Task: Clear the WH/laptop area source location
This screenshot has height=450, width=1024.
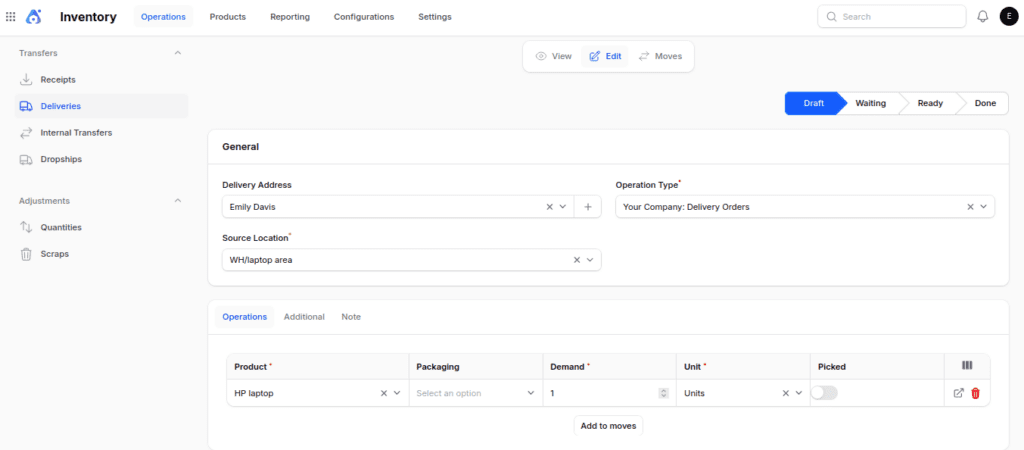Action: [577, 260]
